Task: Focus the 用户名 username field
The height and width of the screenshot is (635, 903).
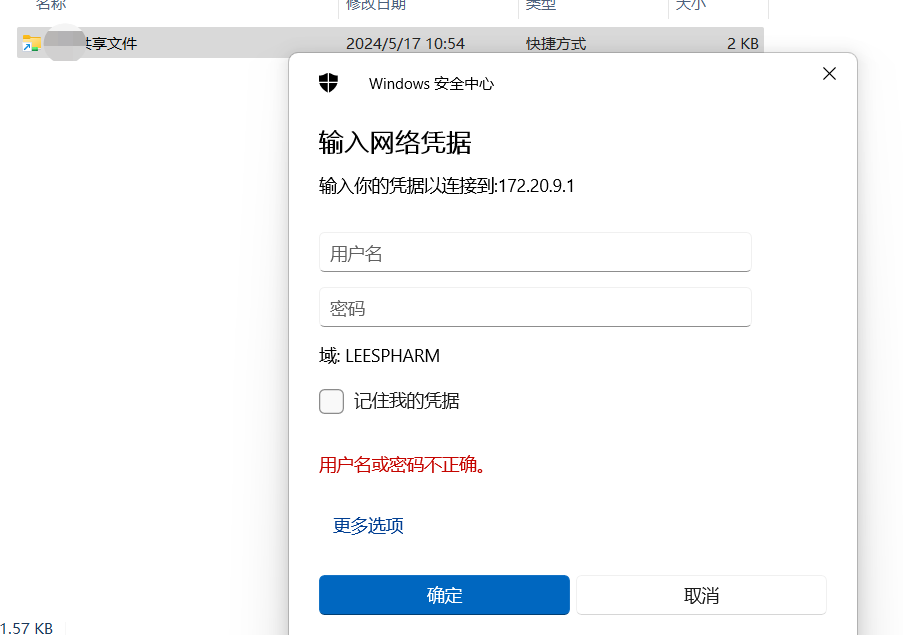Action: coord(535,252)
